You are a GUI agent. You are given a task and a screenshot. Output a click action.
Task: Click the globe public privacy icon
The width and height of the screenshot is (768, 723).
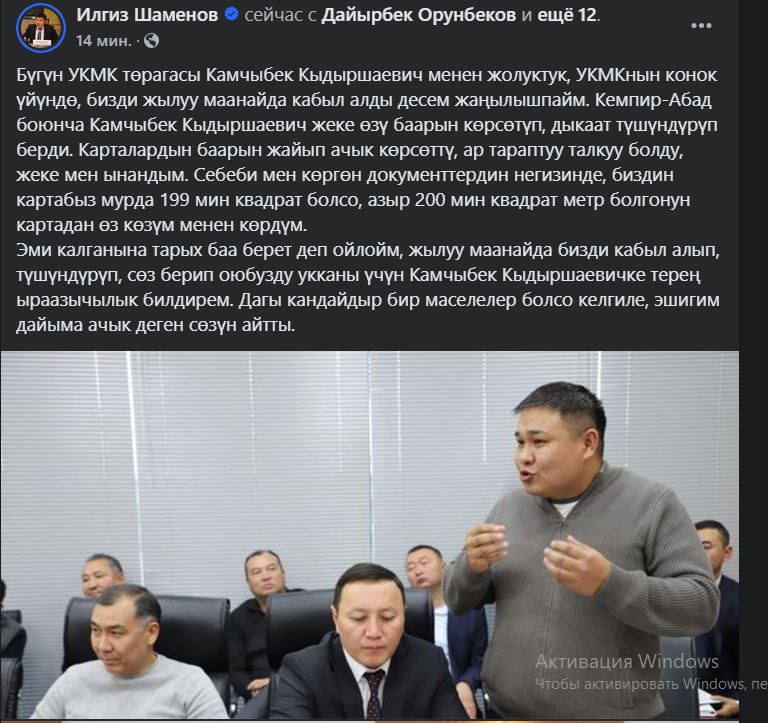coord(151,40)
